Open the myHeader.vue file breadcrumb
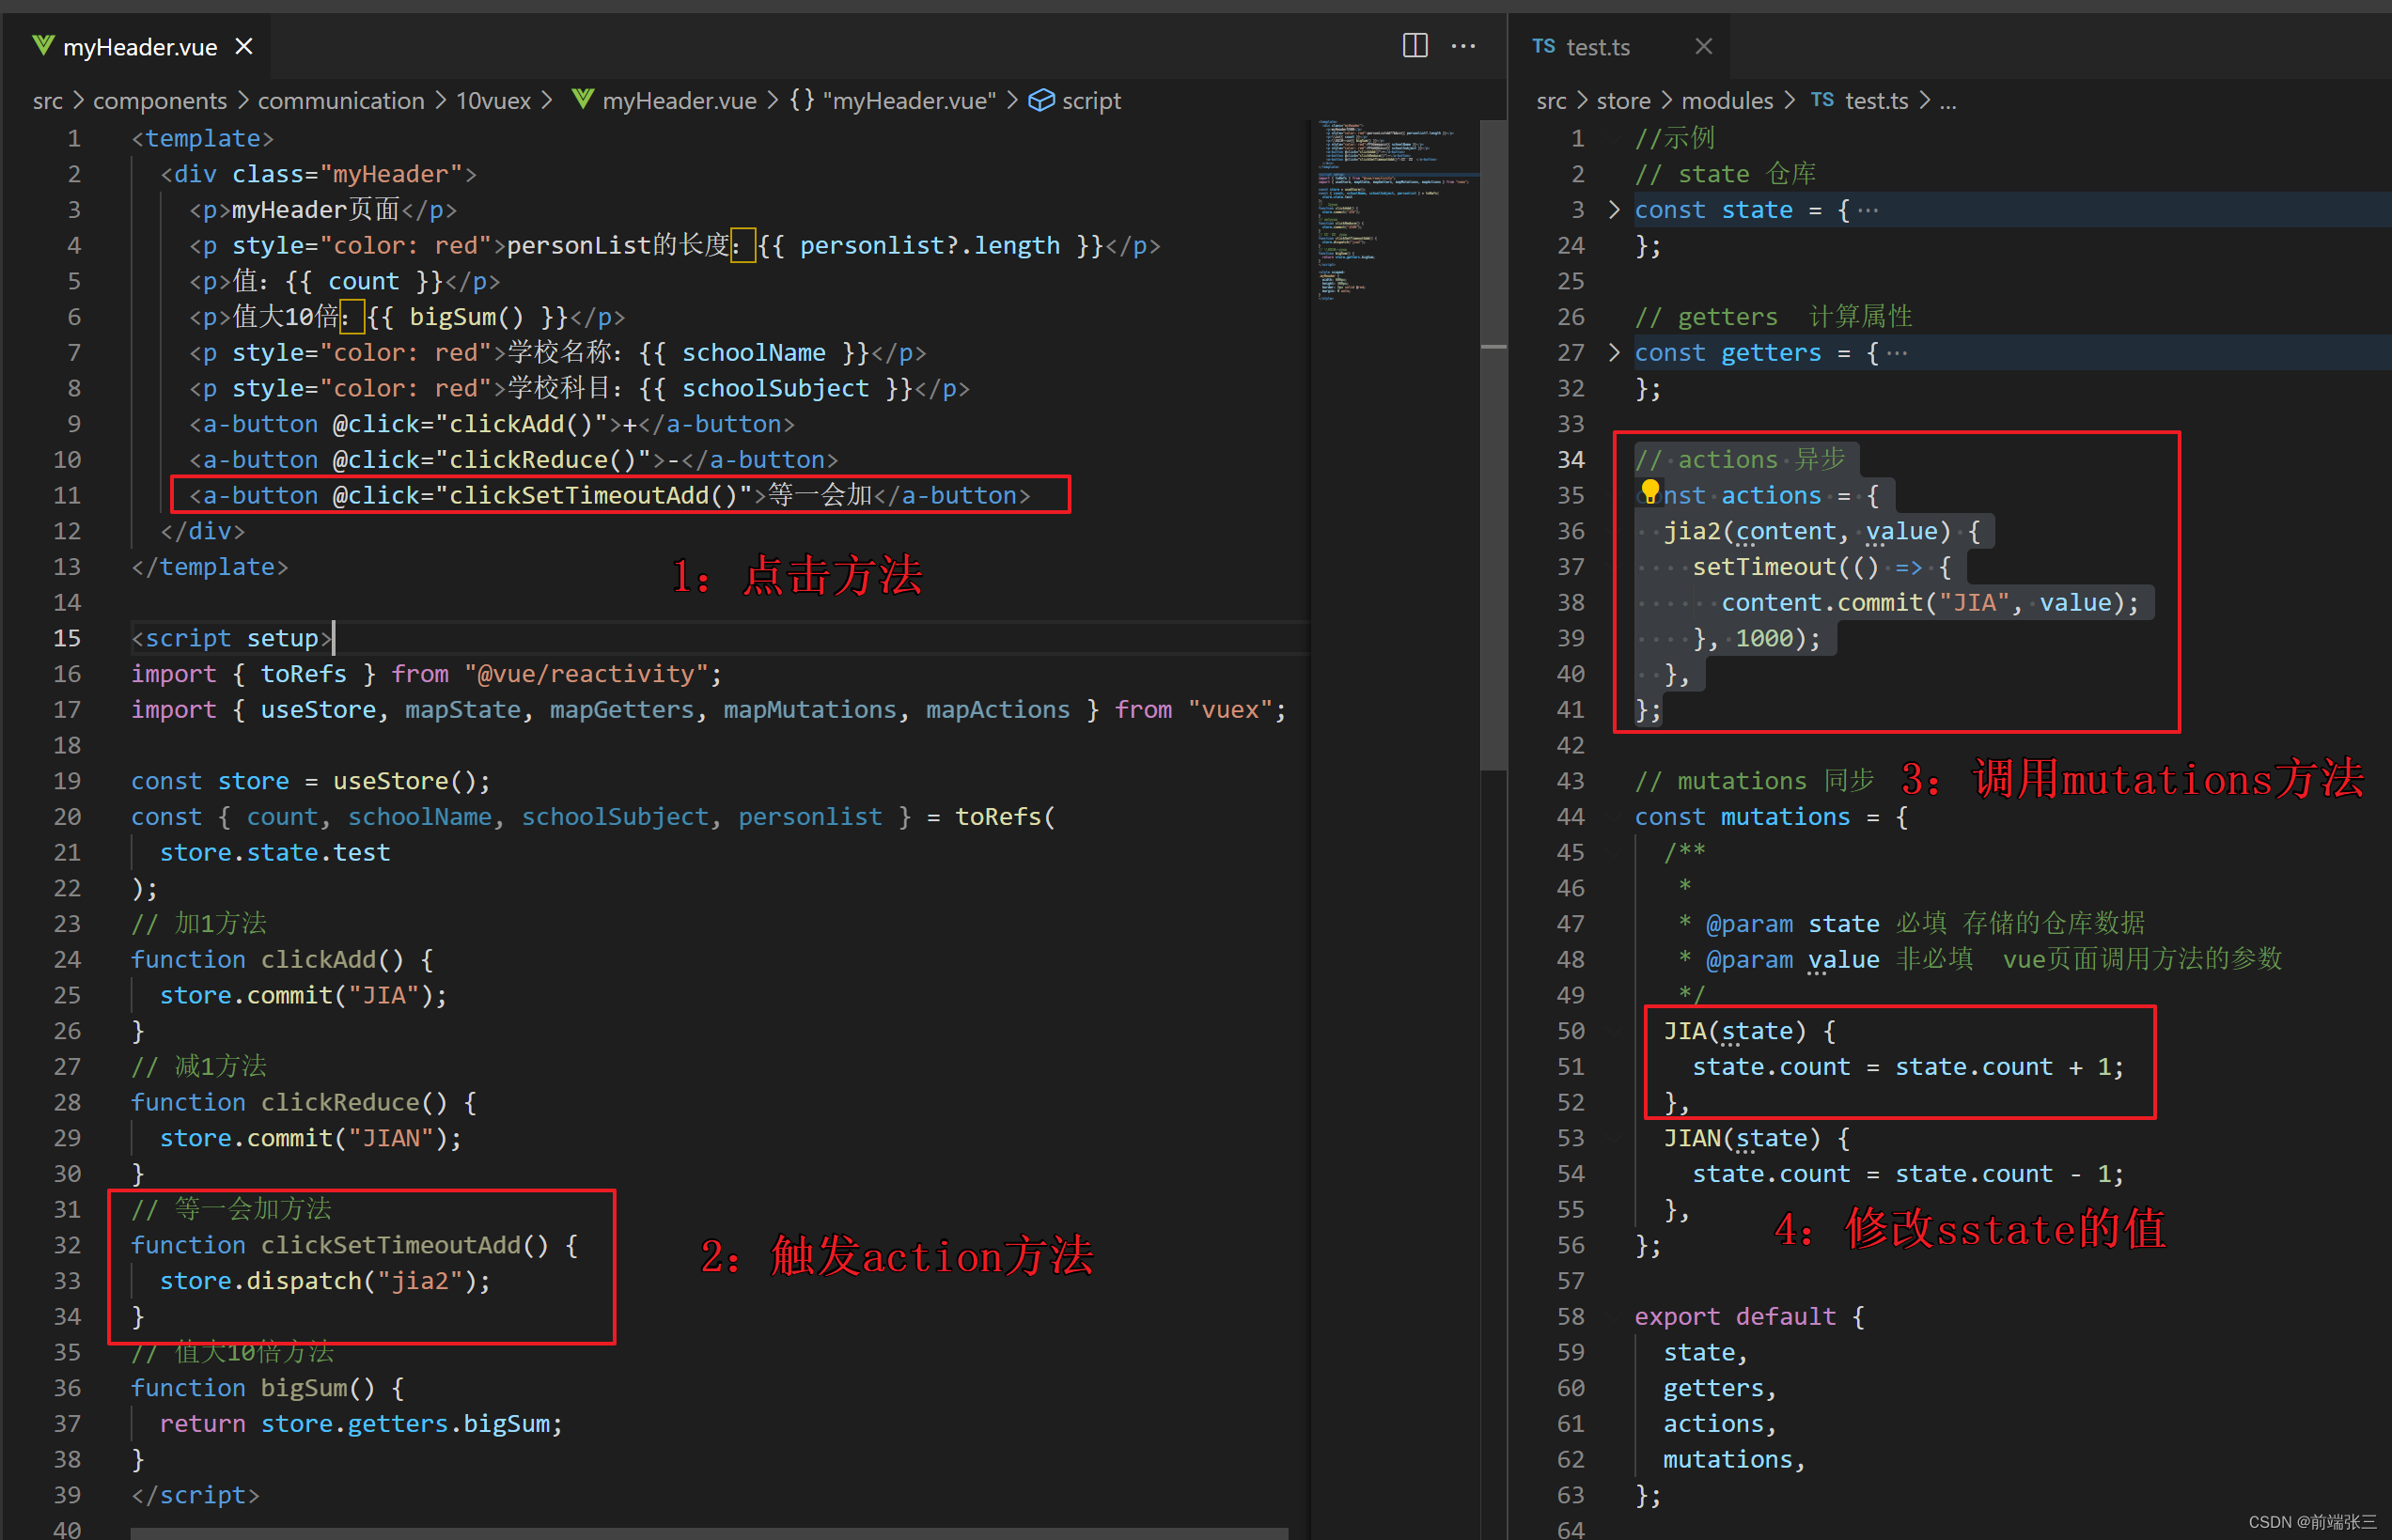 [x=679, y=101]
